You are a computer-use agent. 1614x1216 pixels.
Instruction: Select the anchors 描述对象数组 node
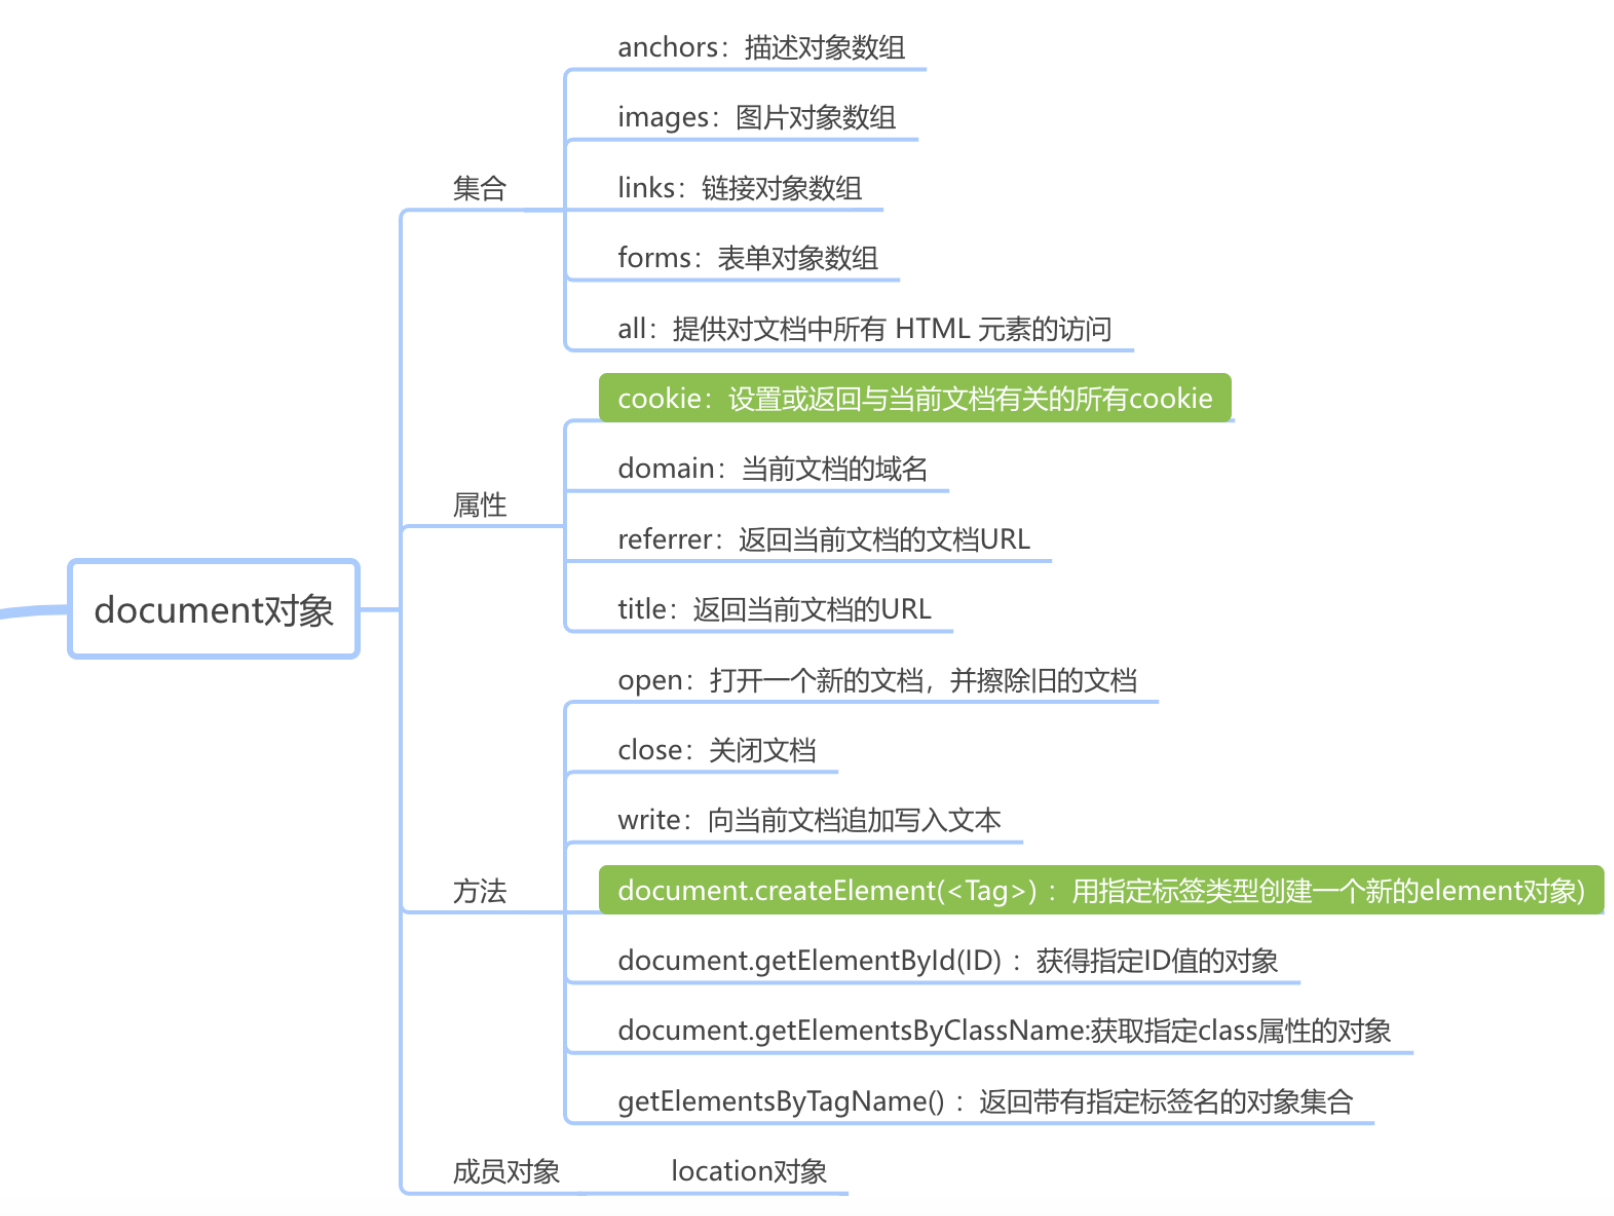click(760, 48)
